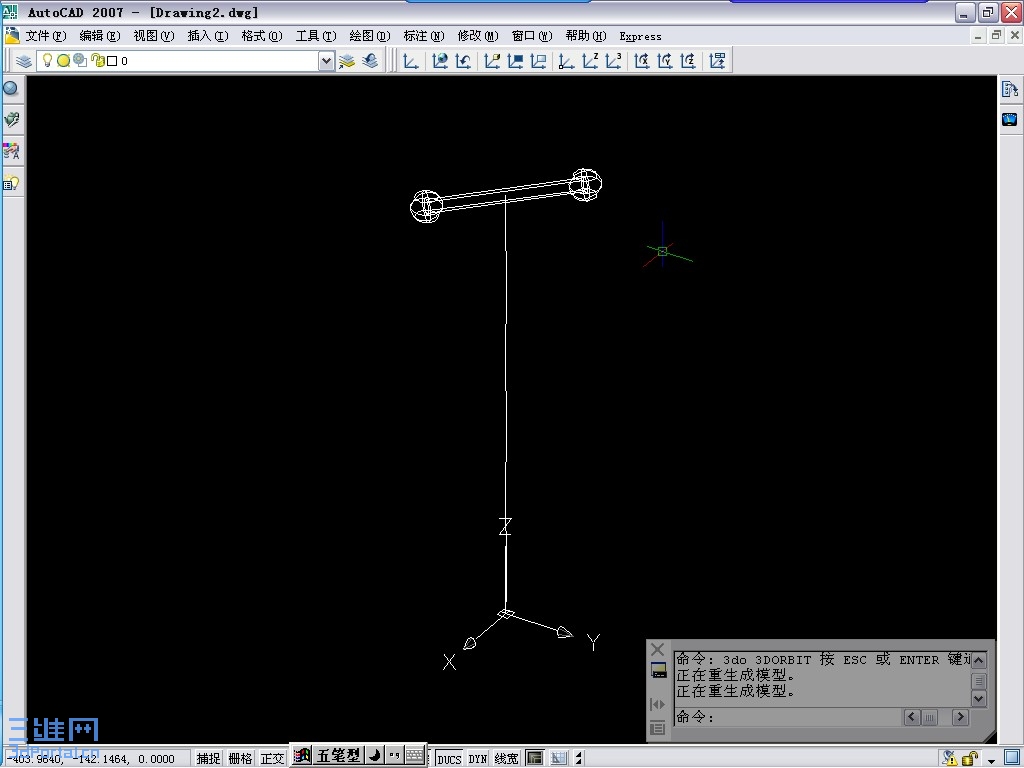This screenshot has height=768, width=1024.
Task: Open the Express menu
Action: 641,37
